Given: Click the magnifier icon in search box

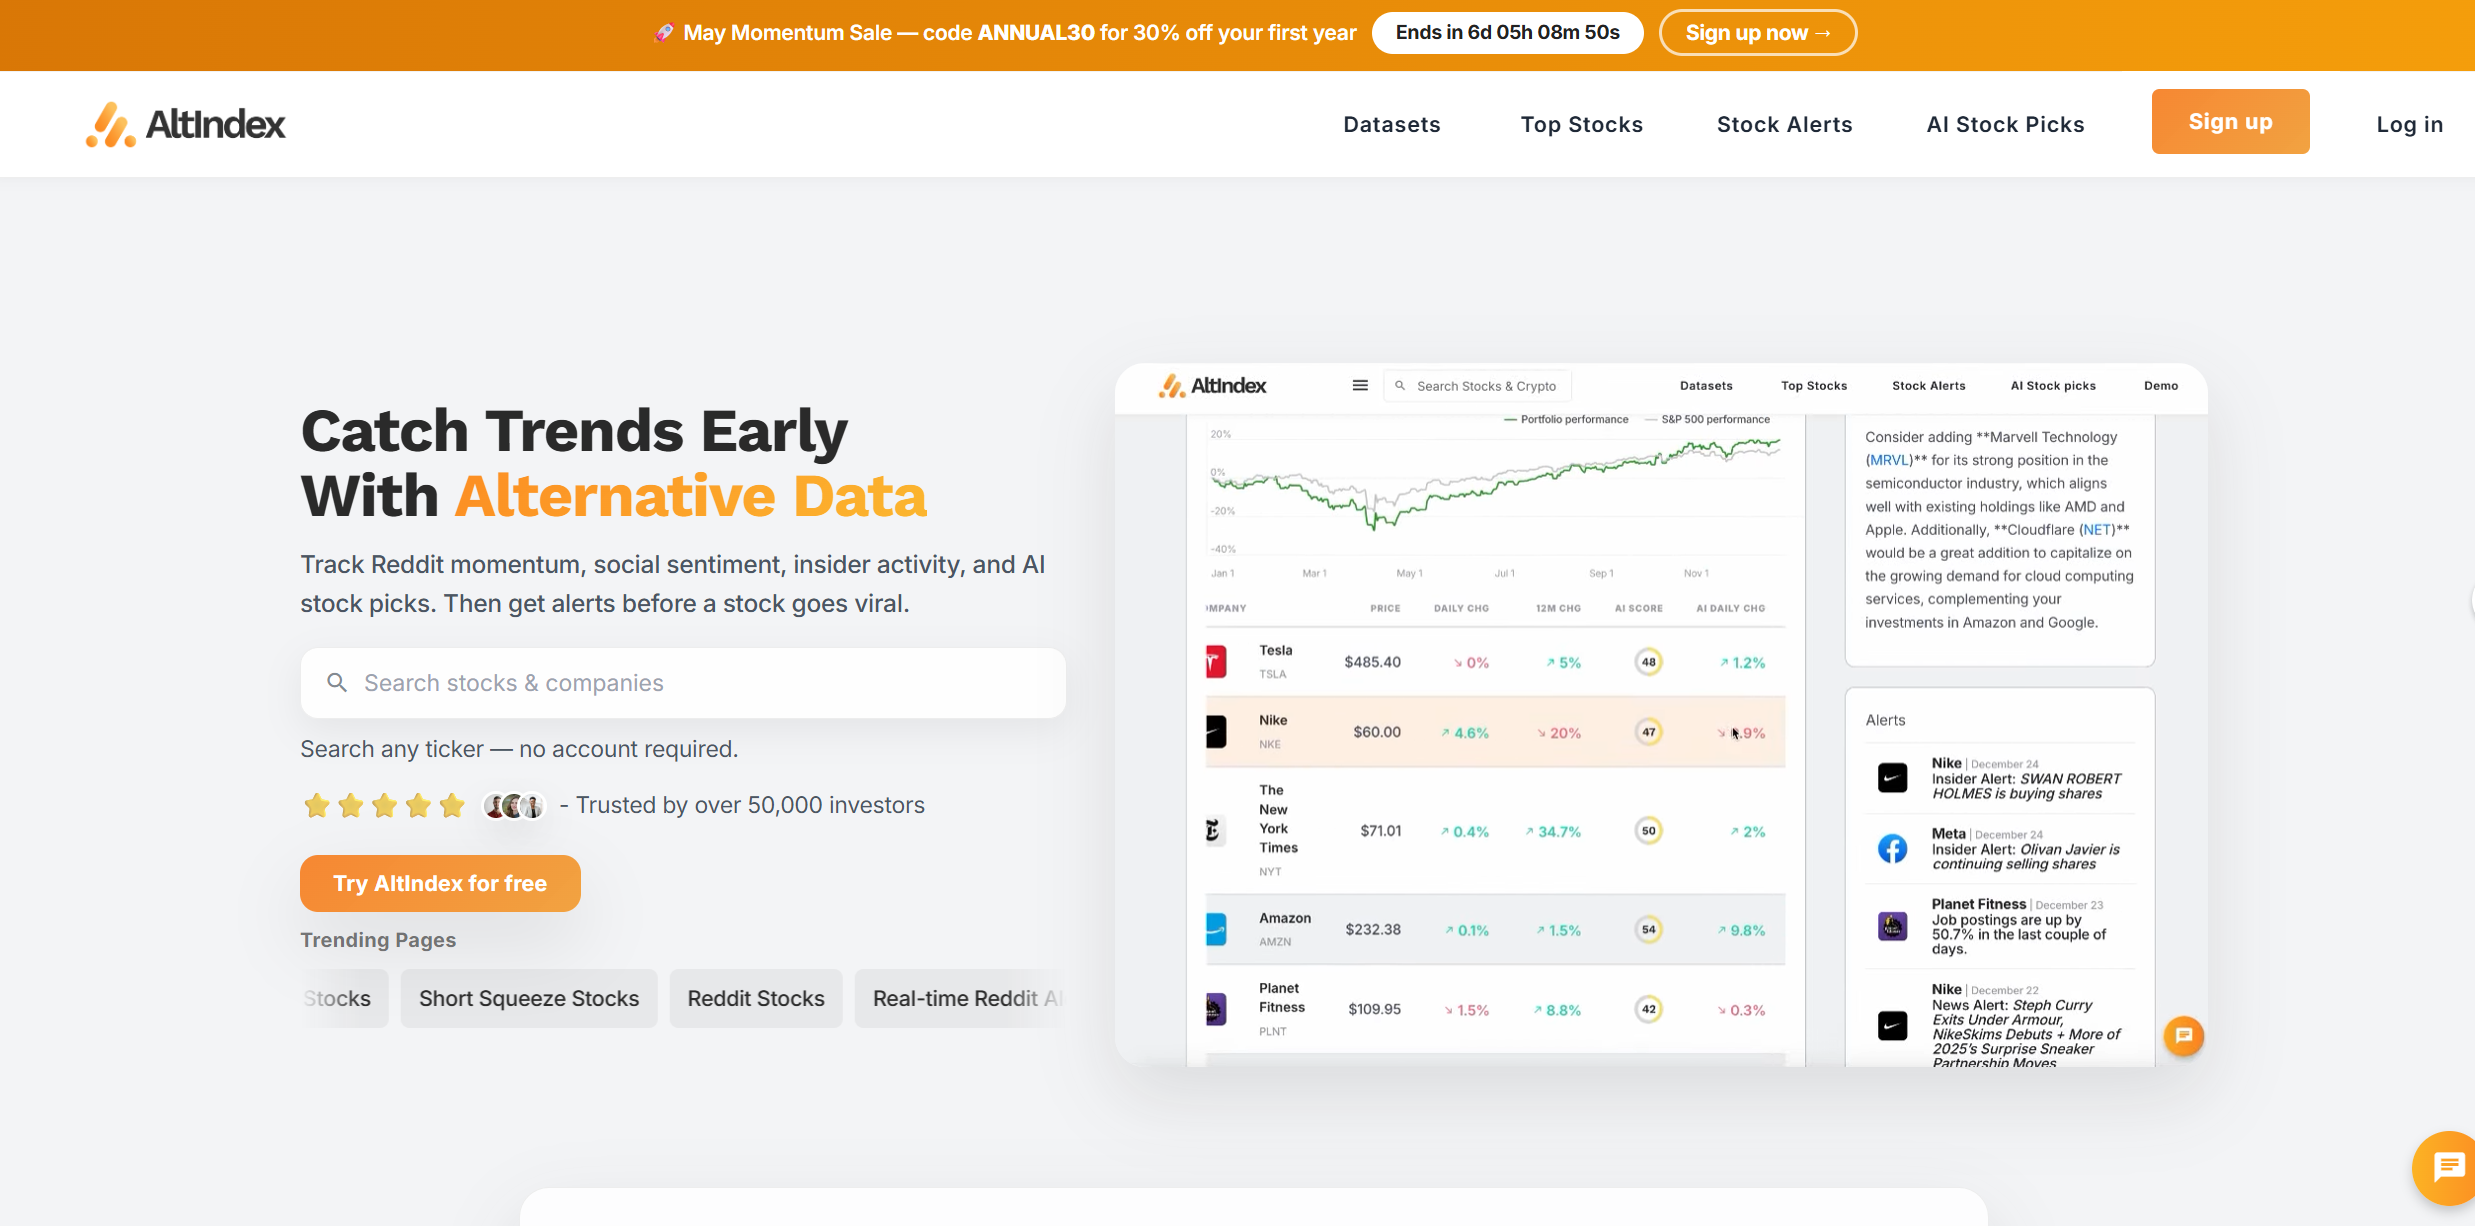Looking at the screenshot, I should click(337, 683).
